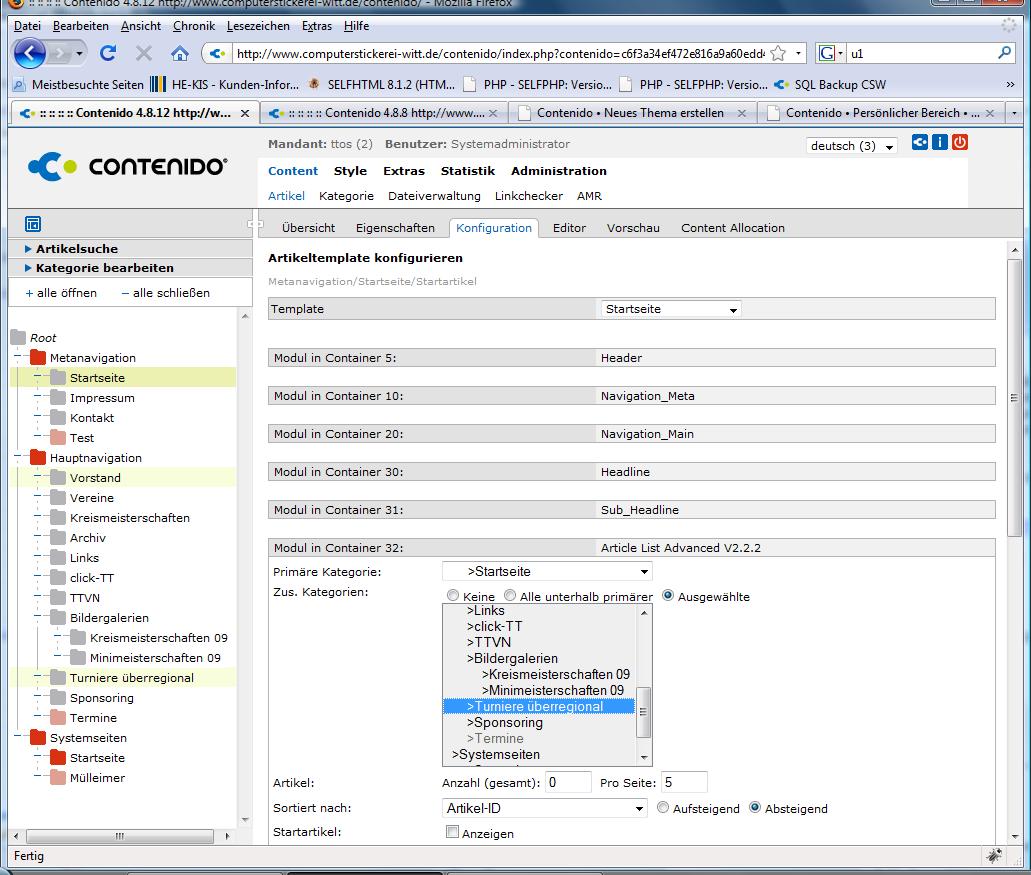Open the Template dropdown showing Startseite
Image resolution: width=1031 pixels, height=875 pixels.
tap(671, 310)
